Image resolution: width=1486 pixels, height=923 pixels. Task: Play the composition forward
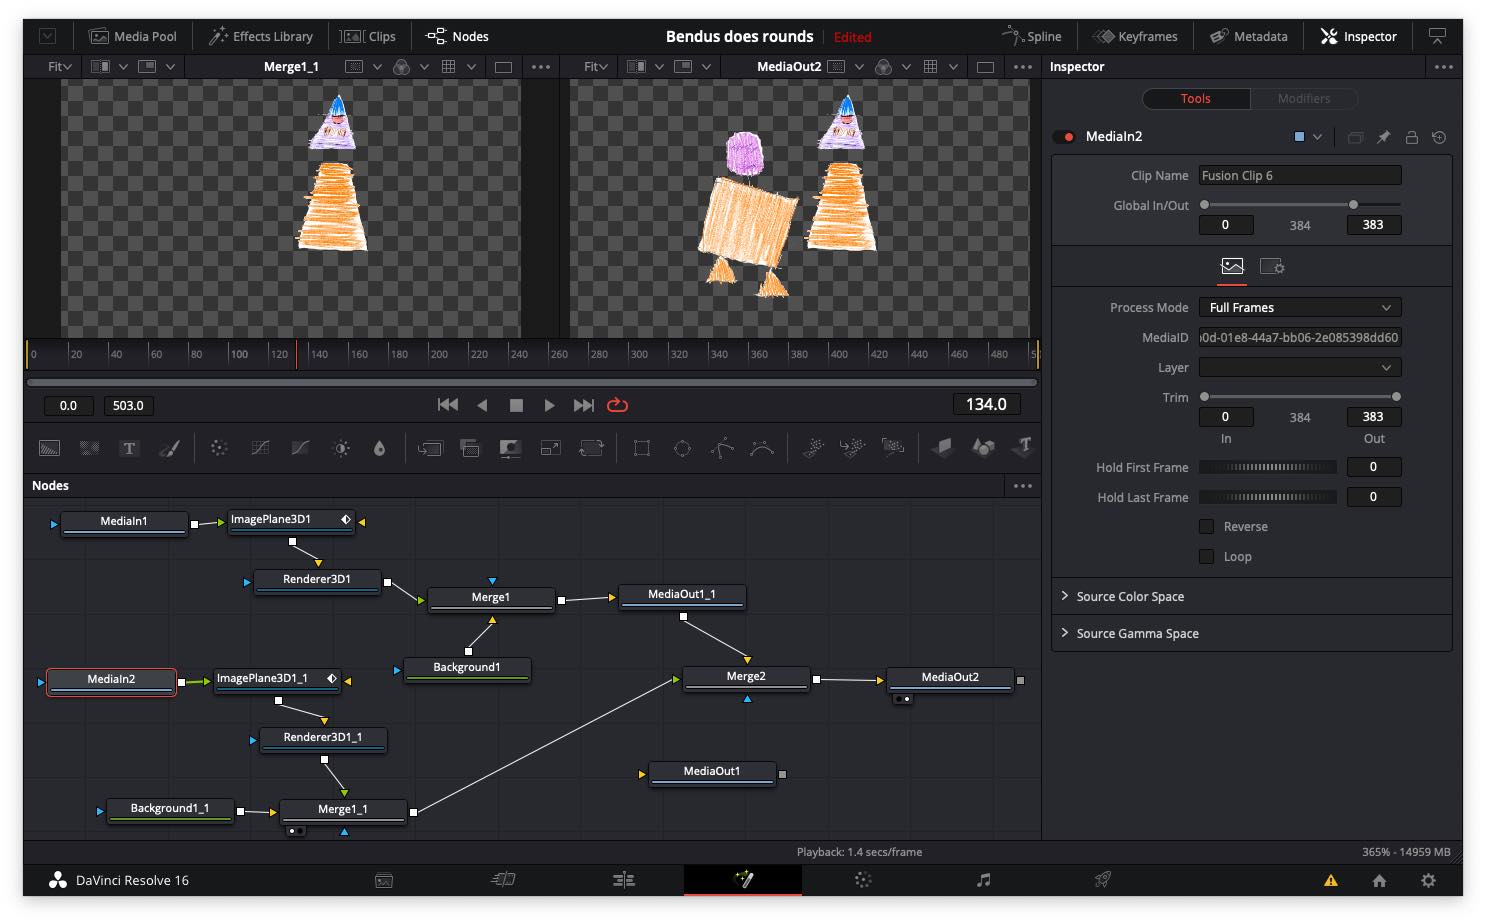coord(549,405)
